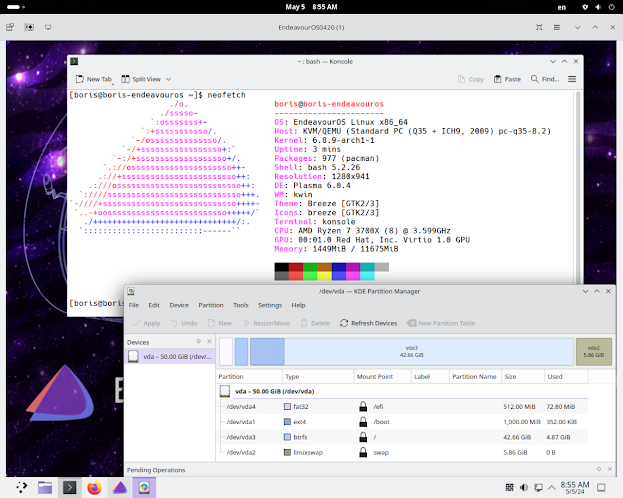Click the Apply toolbar button

click(146, 323)
